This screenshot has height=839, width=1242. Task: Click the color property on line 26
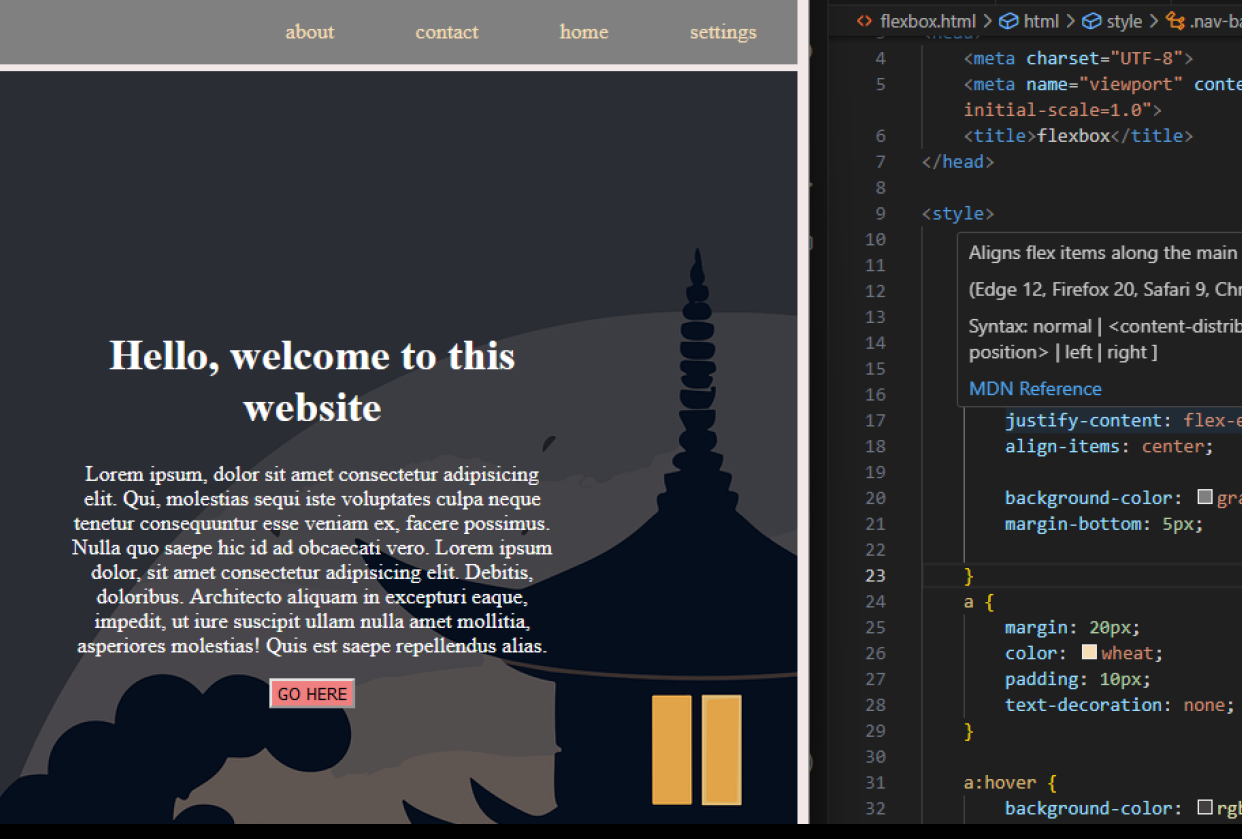tap(1031, 653)
